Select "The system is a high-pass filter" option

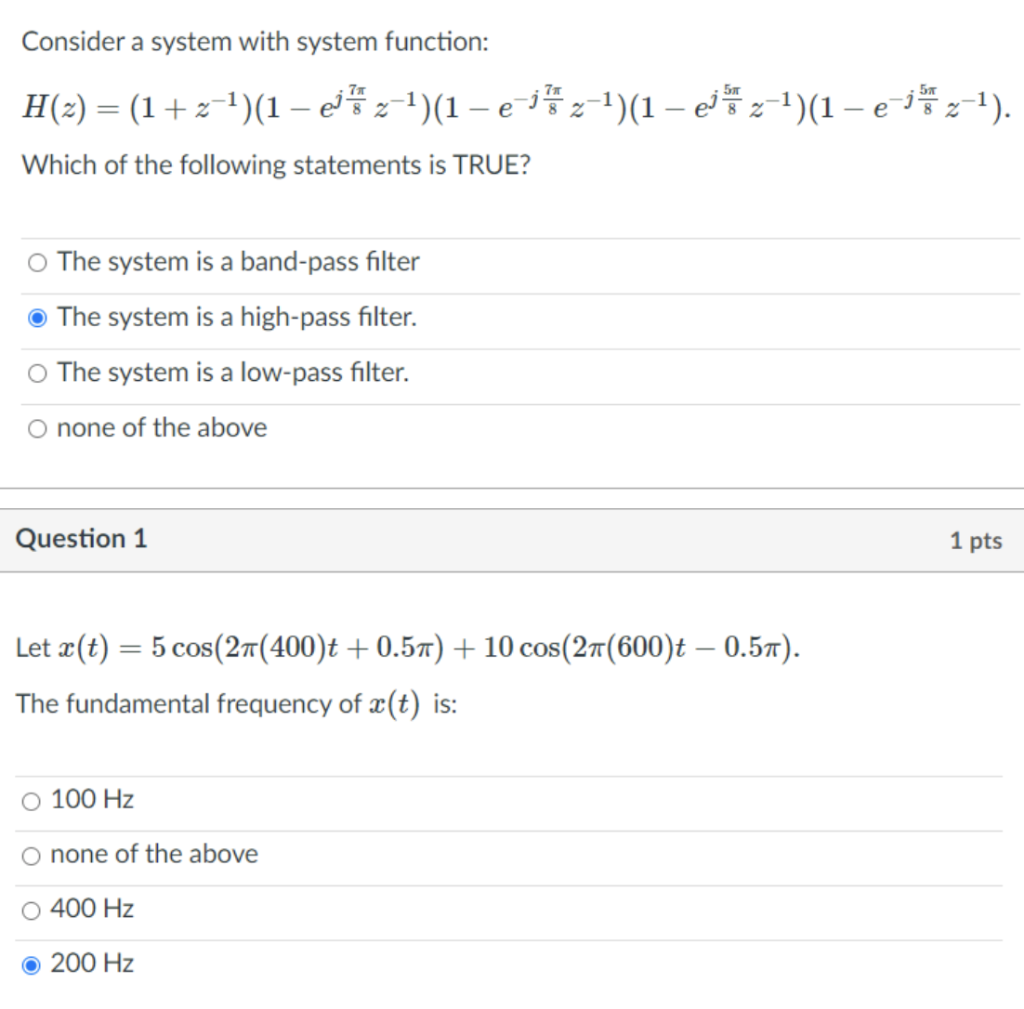[37, 317]
